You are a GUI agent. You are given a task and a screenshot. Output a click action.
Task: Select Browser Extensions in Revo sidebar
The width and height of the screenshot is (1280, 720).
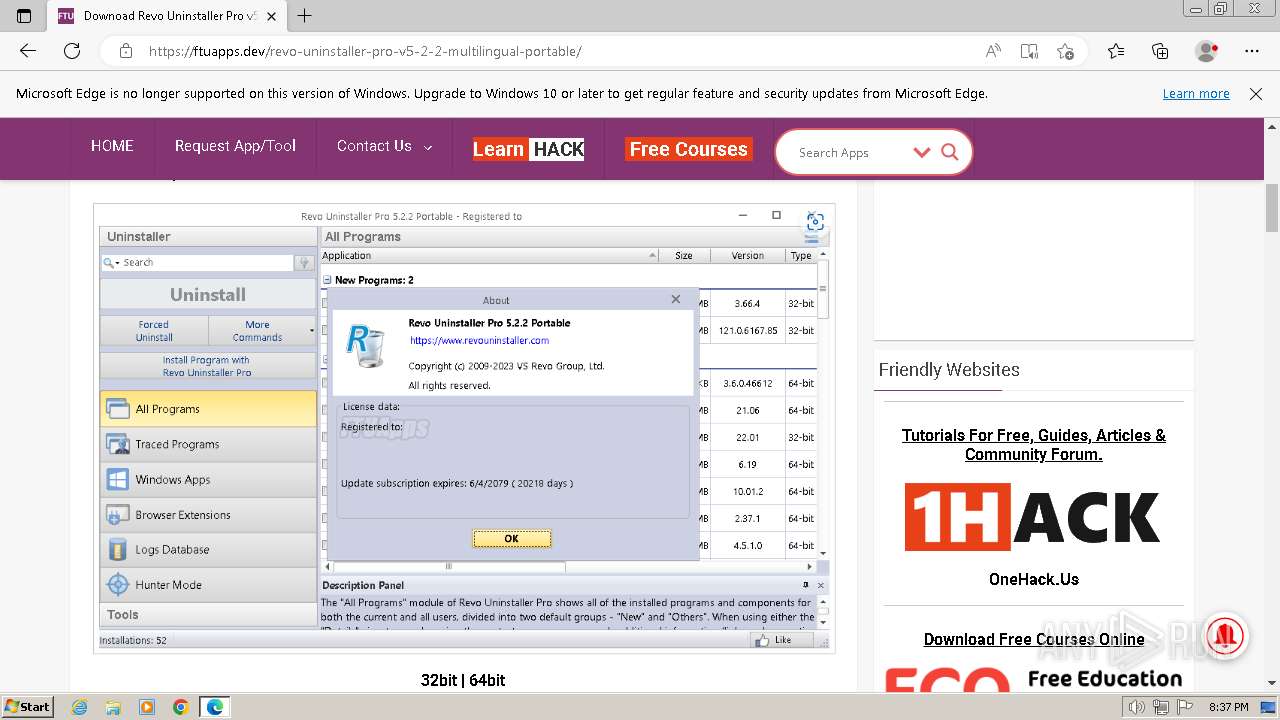point(208,514)
